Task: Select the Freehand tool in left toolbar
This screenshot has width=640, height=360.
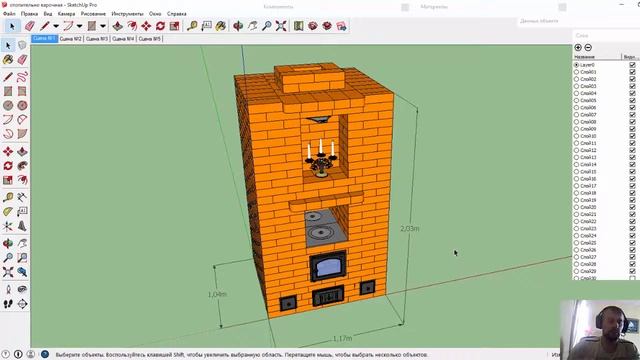Action: pyautogui.click(x=22, y=77)
